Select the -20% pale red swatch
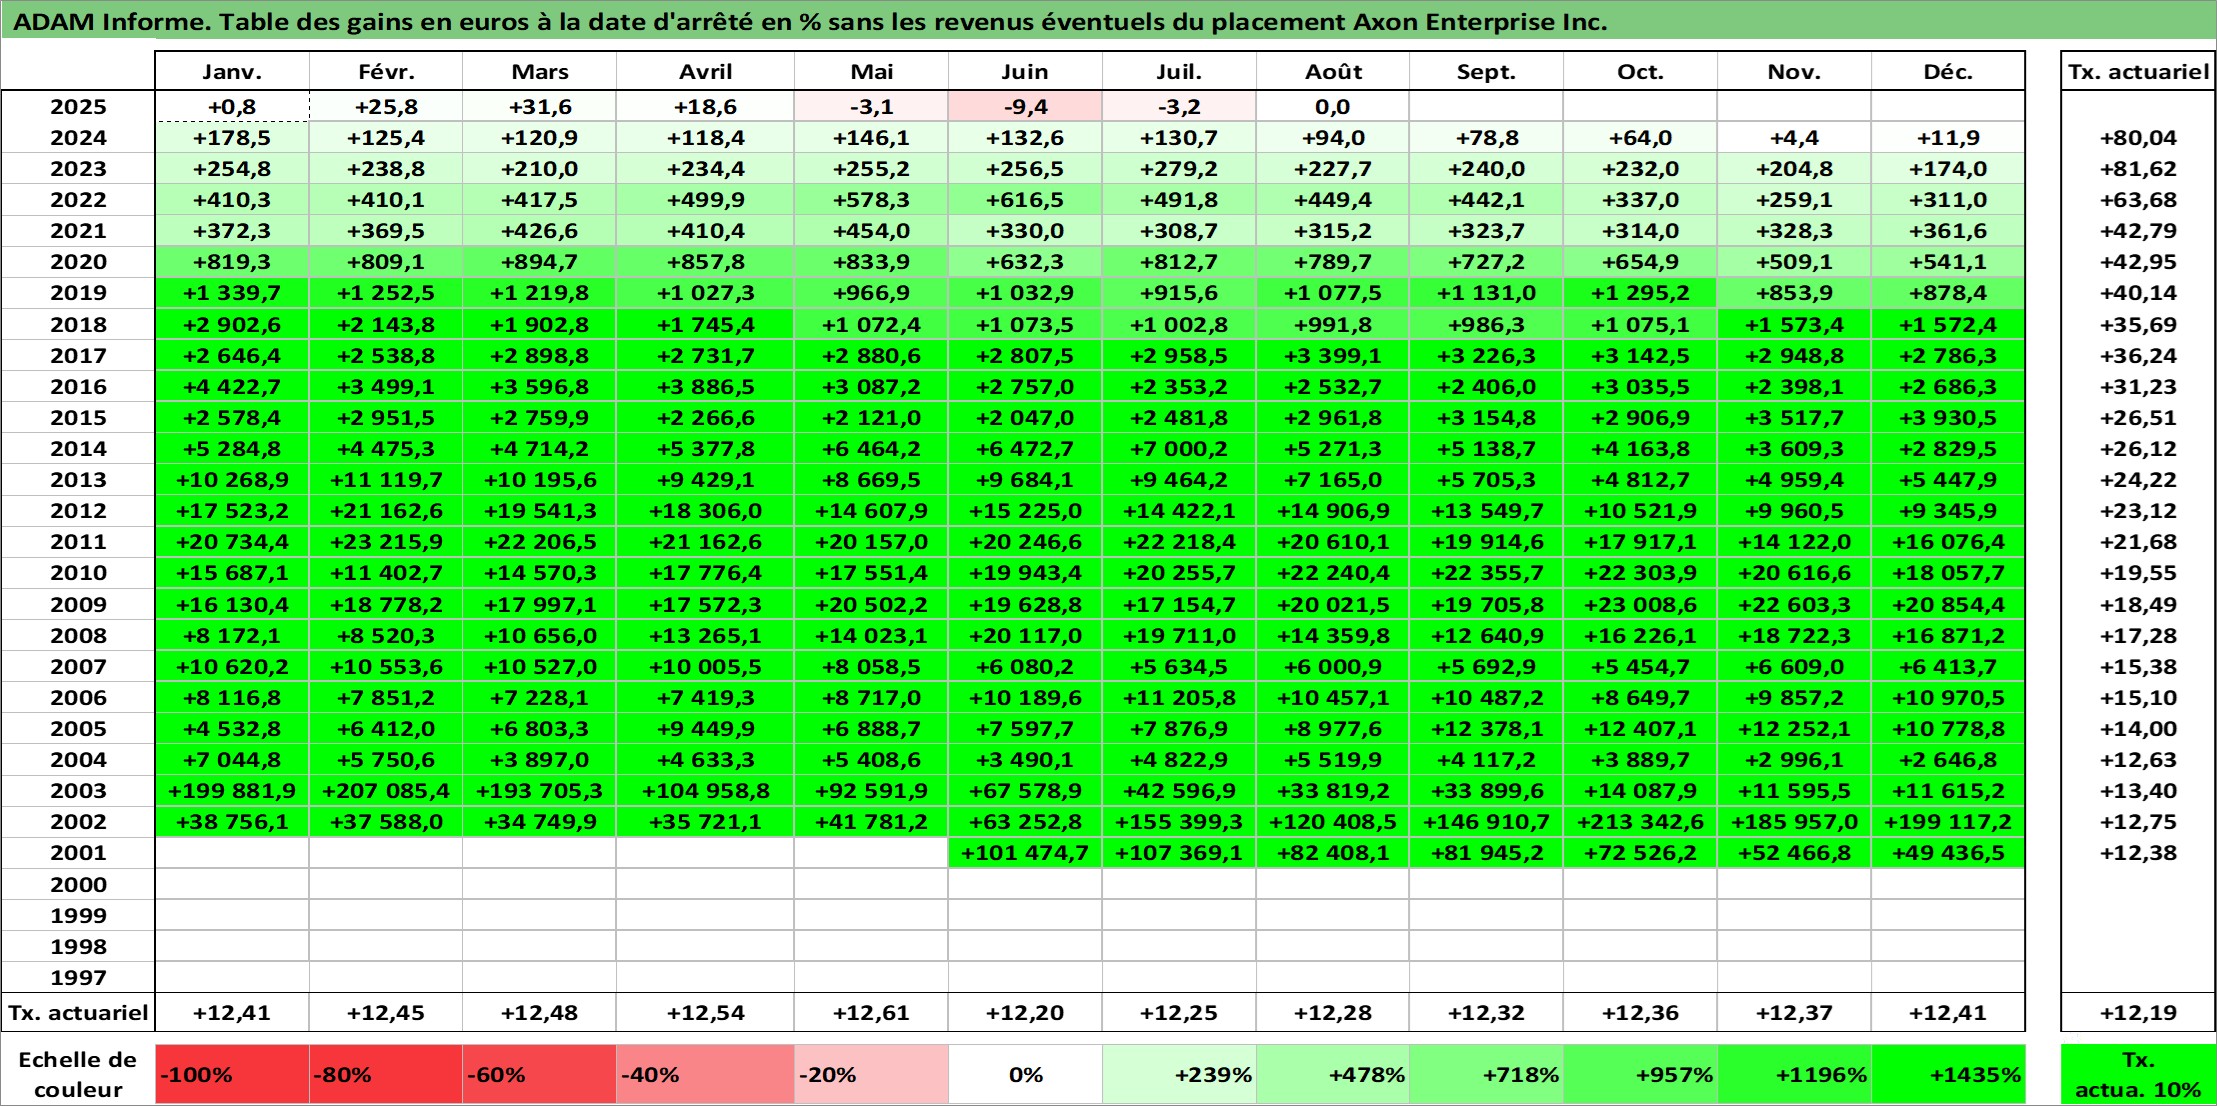2217x1106 pixels. click(871, 1075)
